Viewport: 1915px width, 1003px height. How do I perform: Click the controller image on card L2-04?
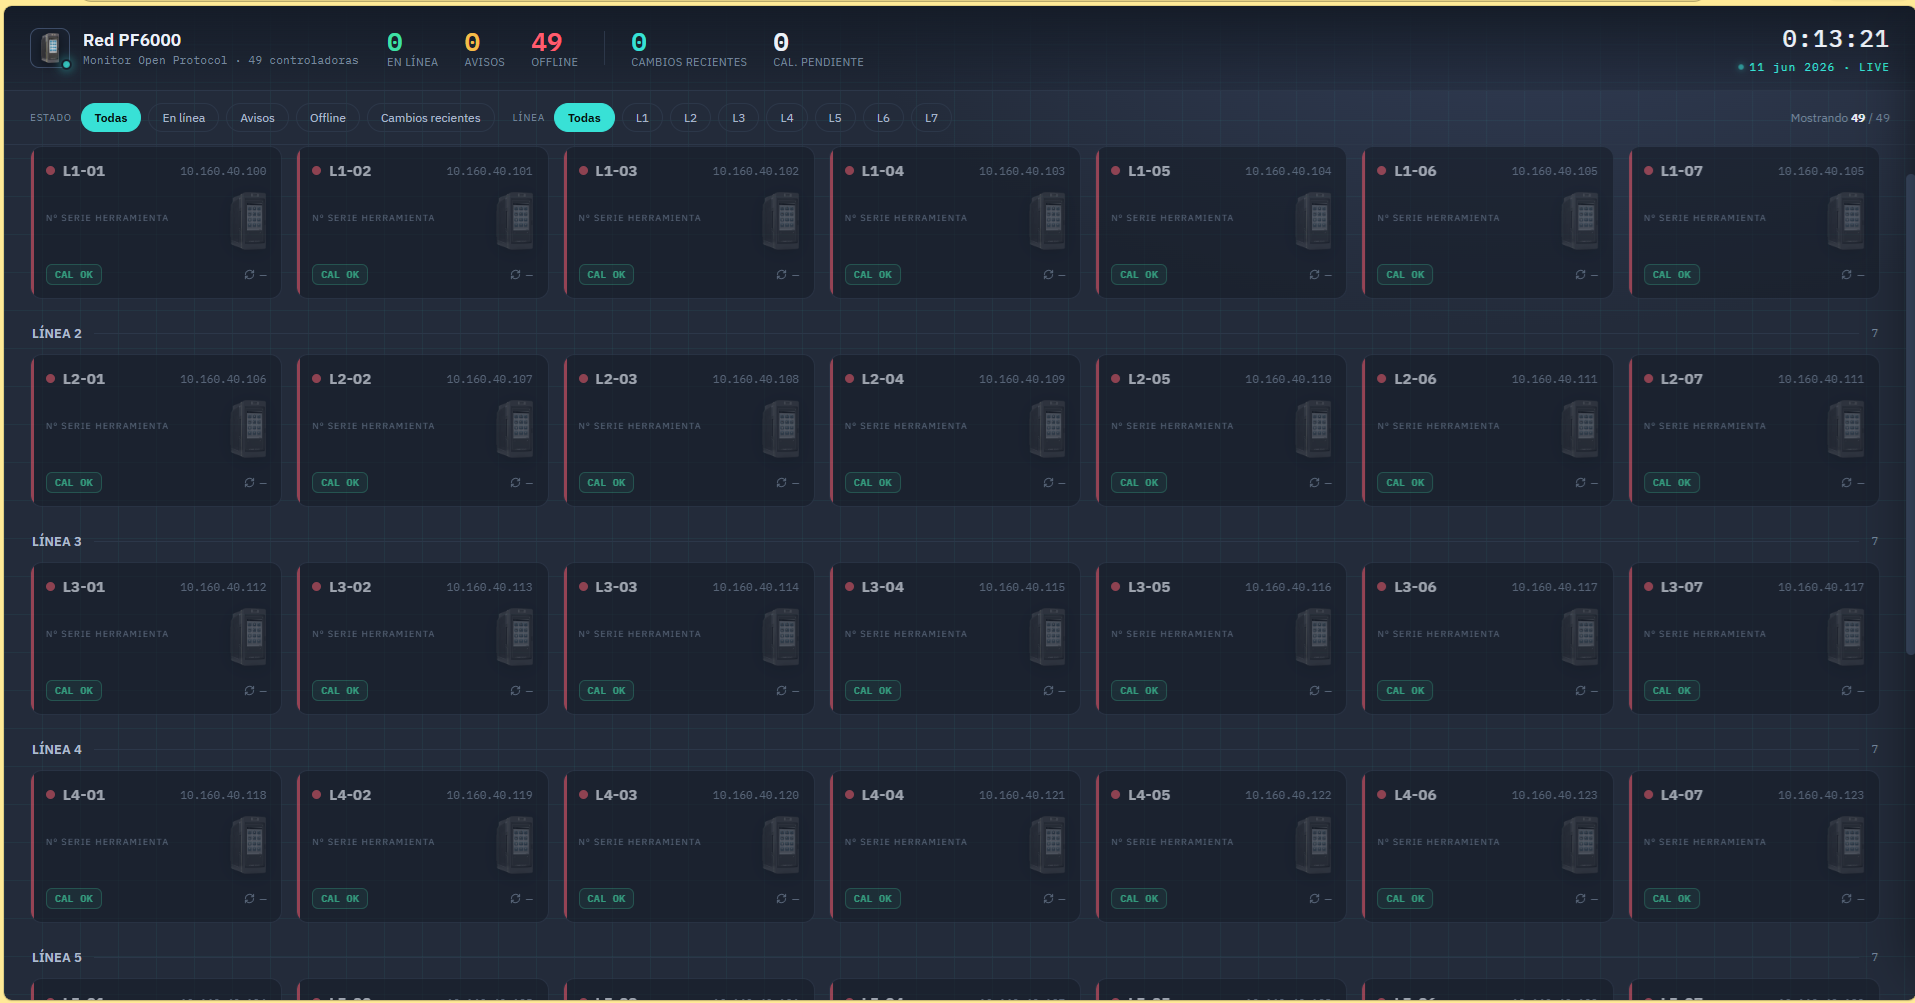[x=1048, y=428]
